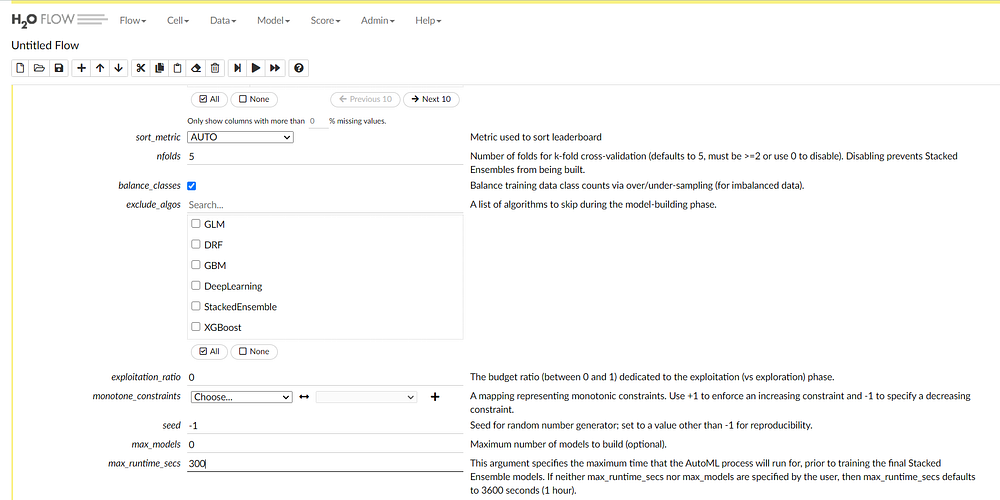
Task: Open the empty monotone constraint value dropdown
Action: (366, 397)
